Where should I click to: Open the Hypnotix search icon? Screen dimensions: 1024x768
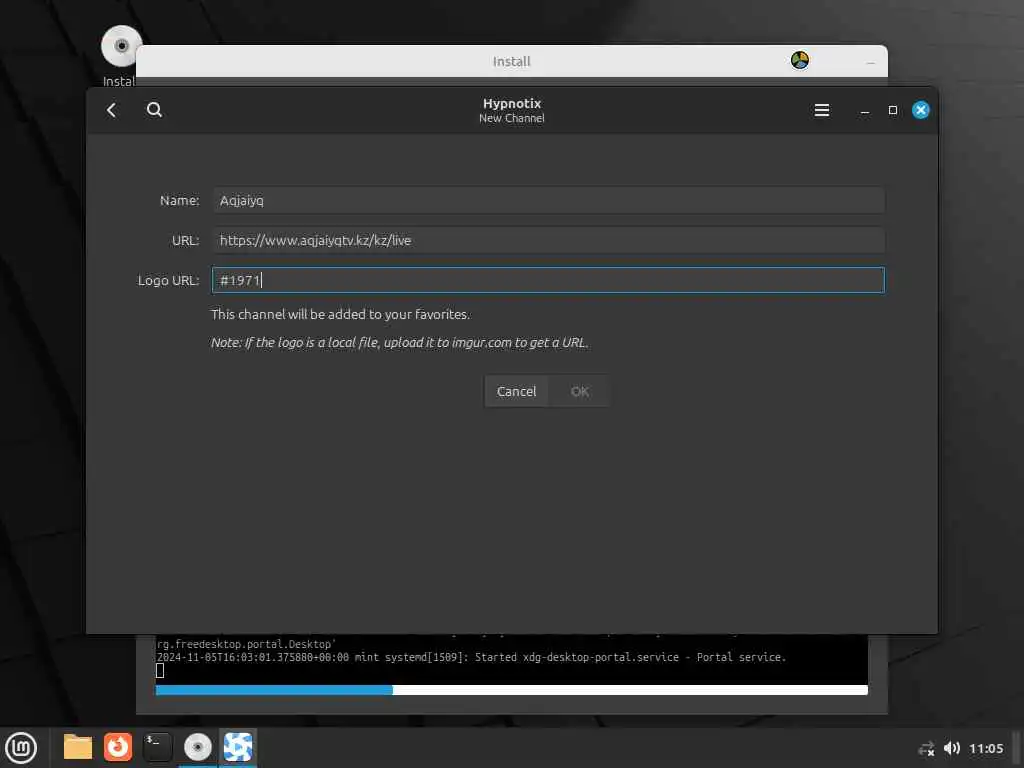(x=154, y=110)
